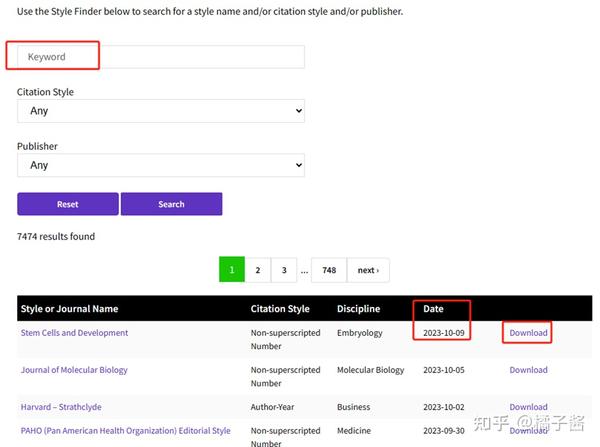
Task: Click the Date column header
Action: 433,309
